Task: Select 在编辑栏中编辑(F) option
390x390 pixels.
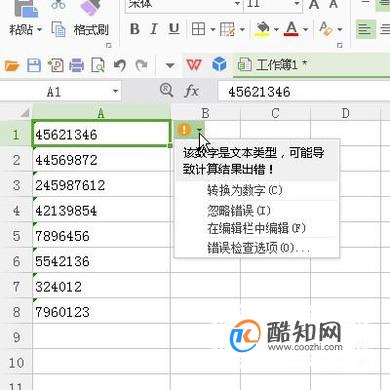Action: pyautogui.click(x=256, y=229)
